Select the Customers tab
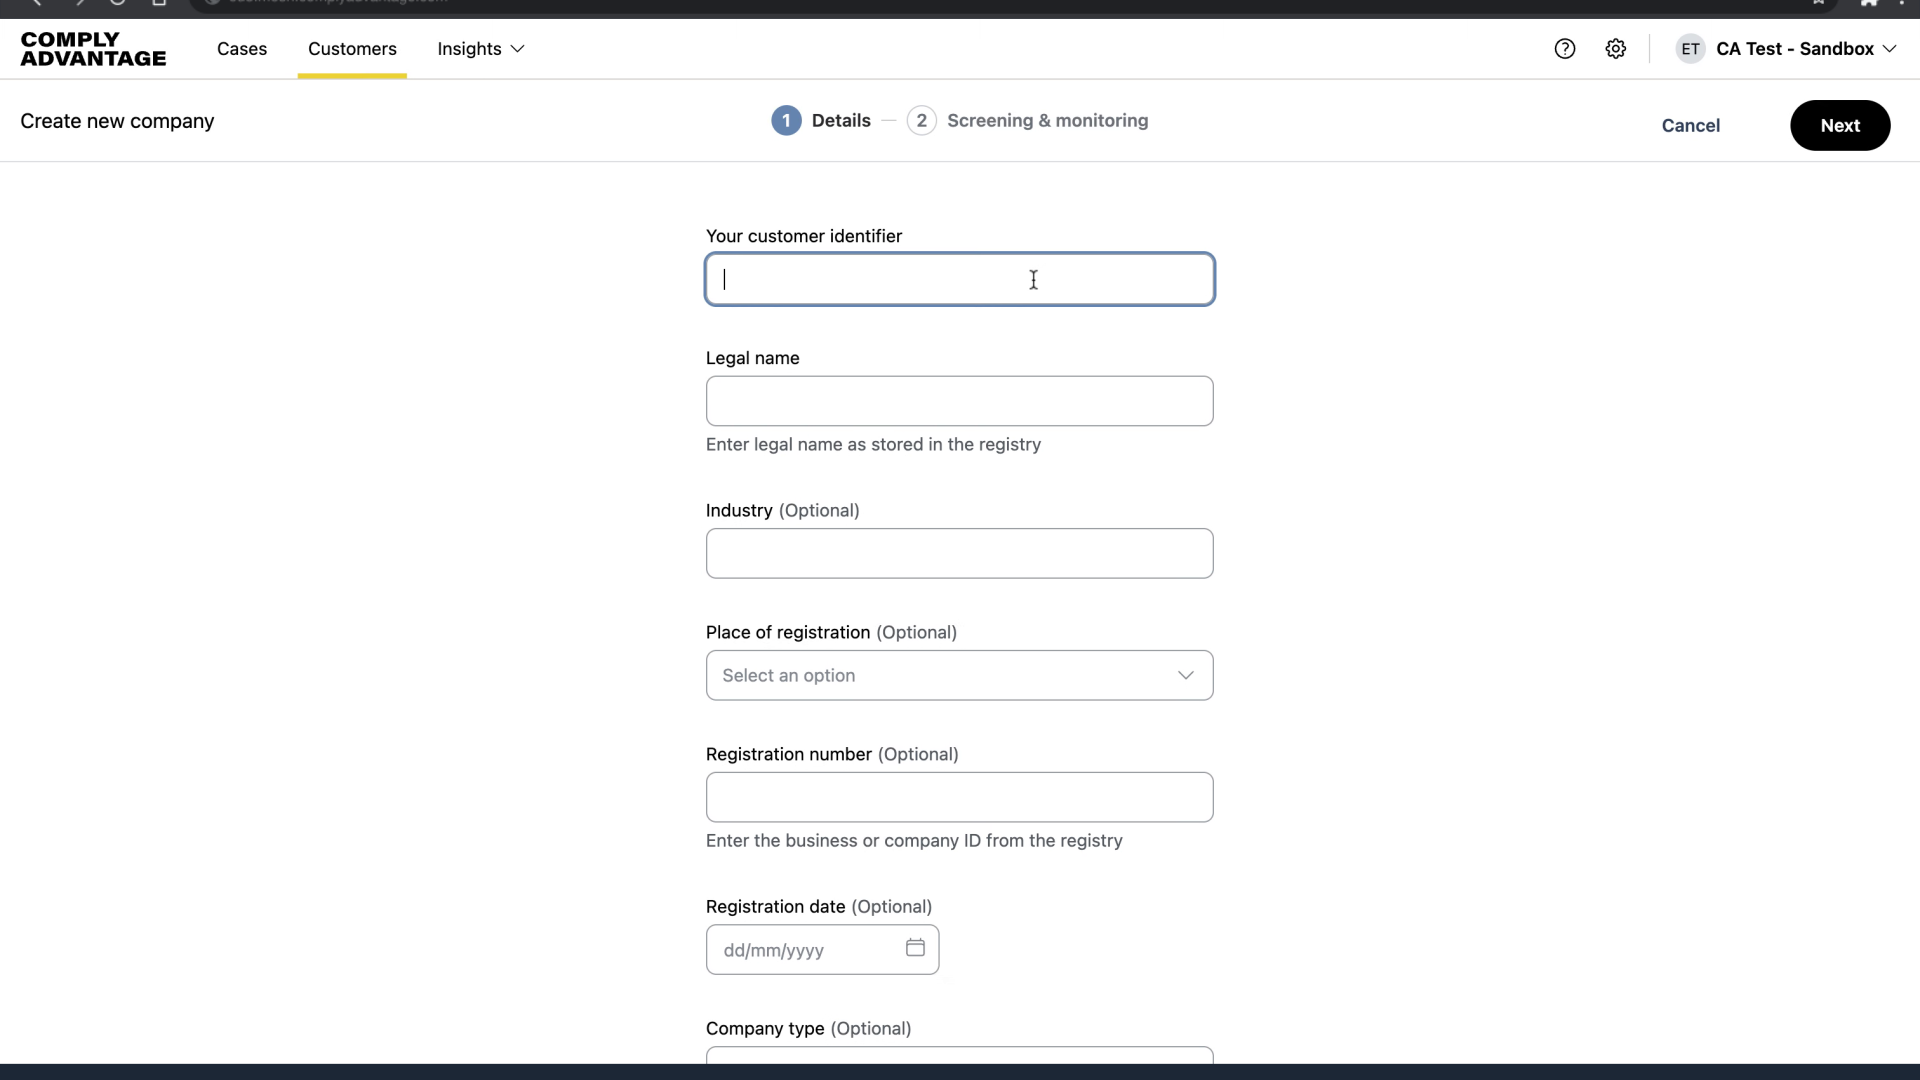 (x=352, y=49)
